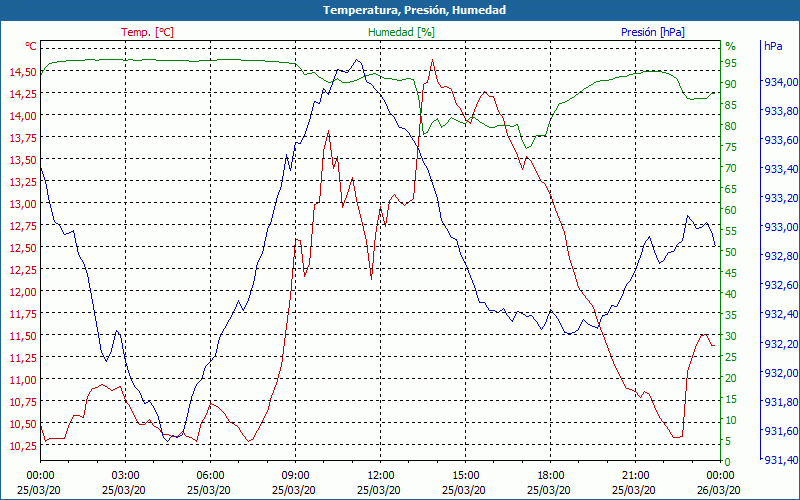Click the 03:00 time axis label
The image size is (800, 500).
[x=126, y=476]
